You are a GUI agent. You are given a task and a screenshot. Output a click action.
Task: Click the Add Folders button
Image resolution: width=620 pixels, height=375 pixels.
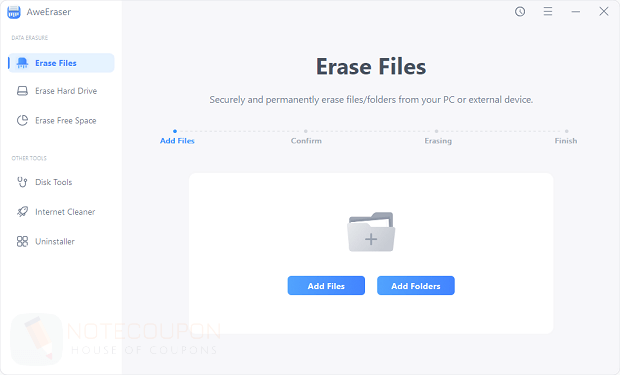pyautogui.click(x=416, y=286)
